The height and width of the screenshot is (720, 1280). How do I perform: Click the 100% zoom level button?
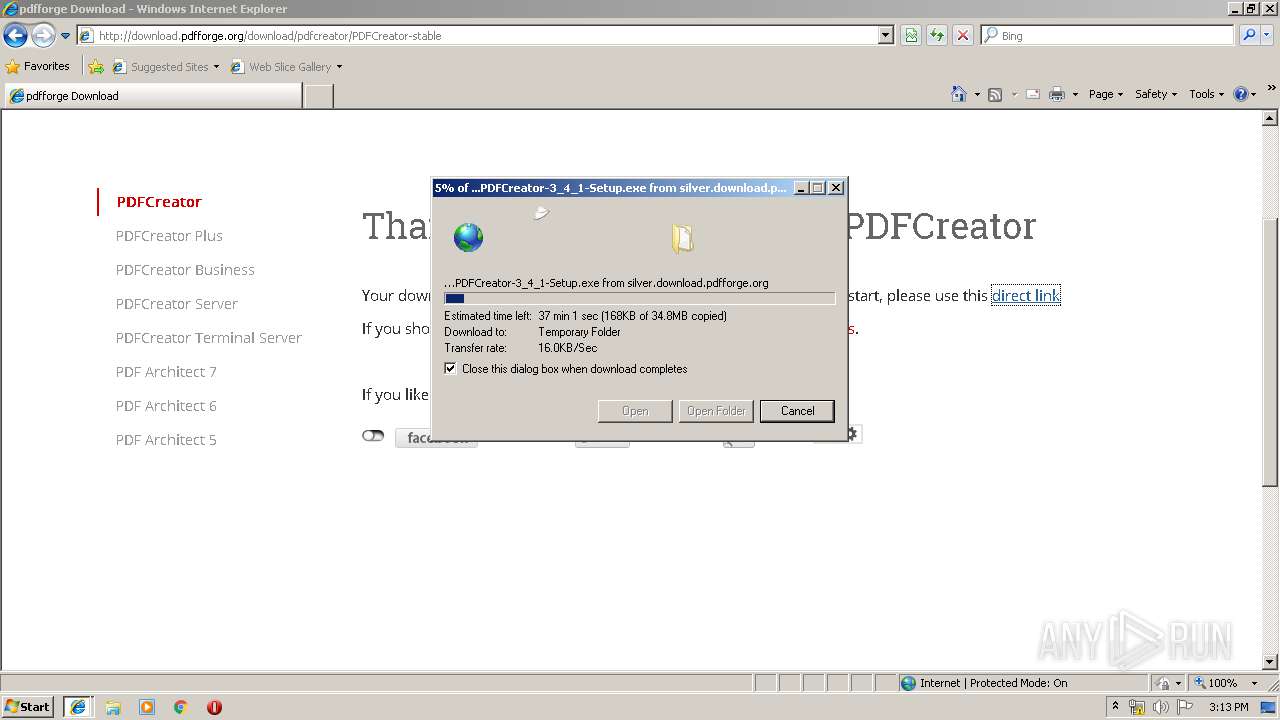point(1215,683)
